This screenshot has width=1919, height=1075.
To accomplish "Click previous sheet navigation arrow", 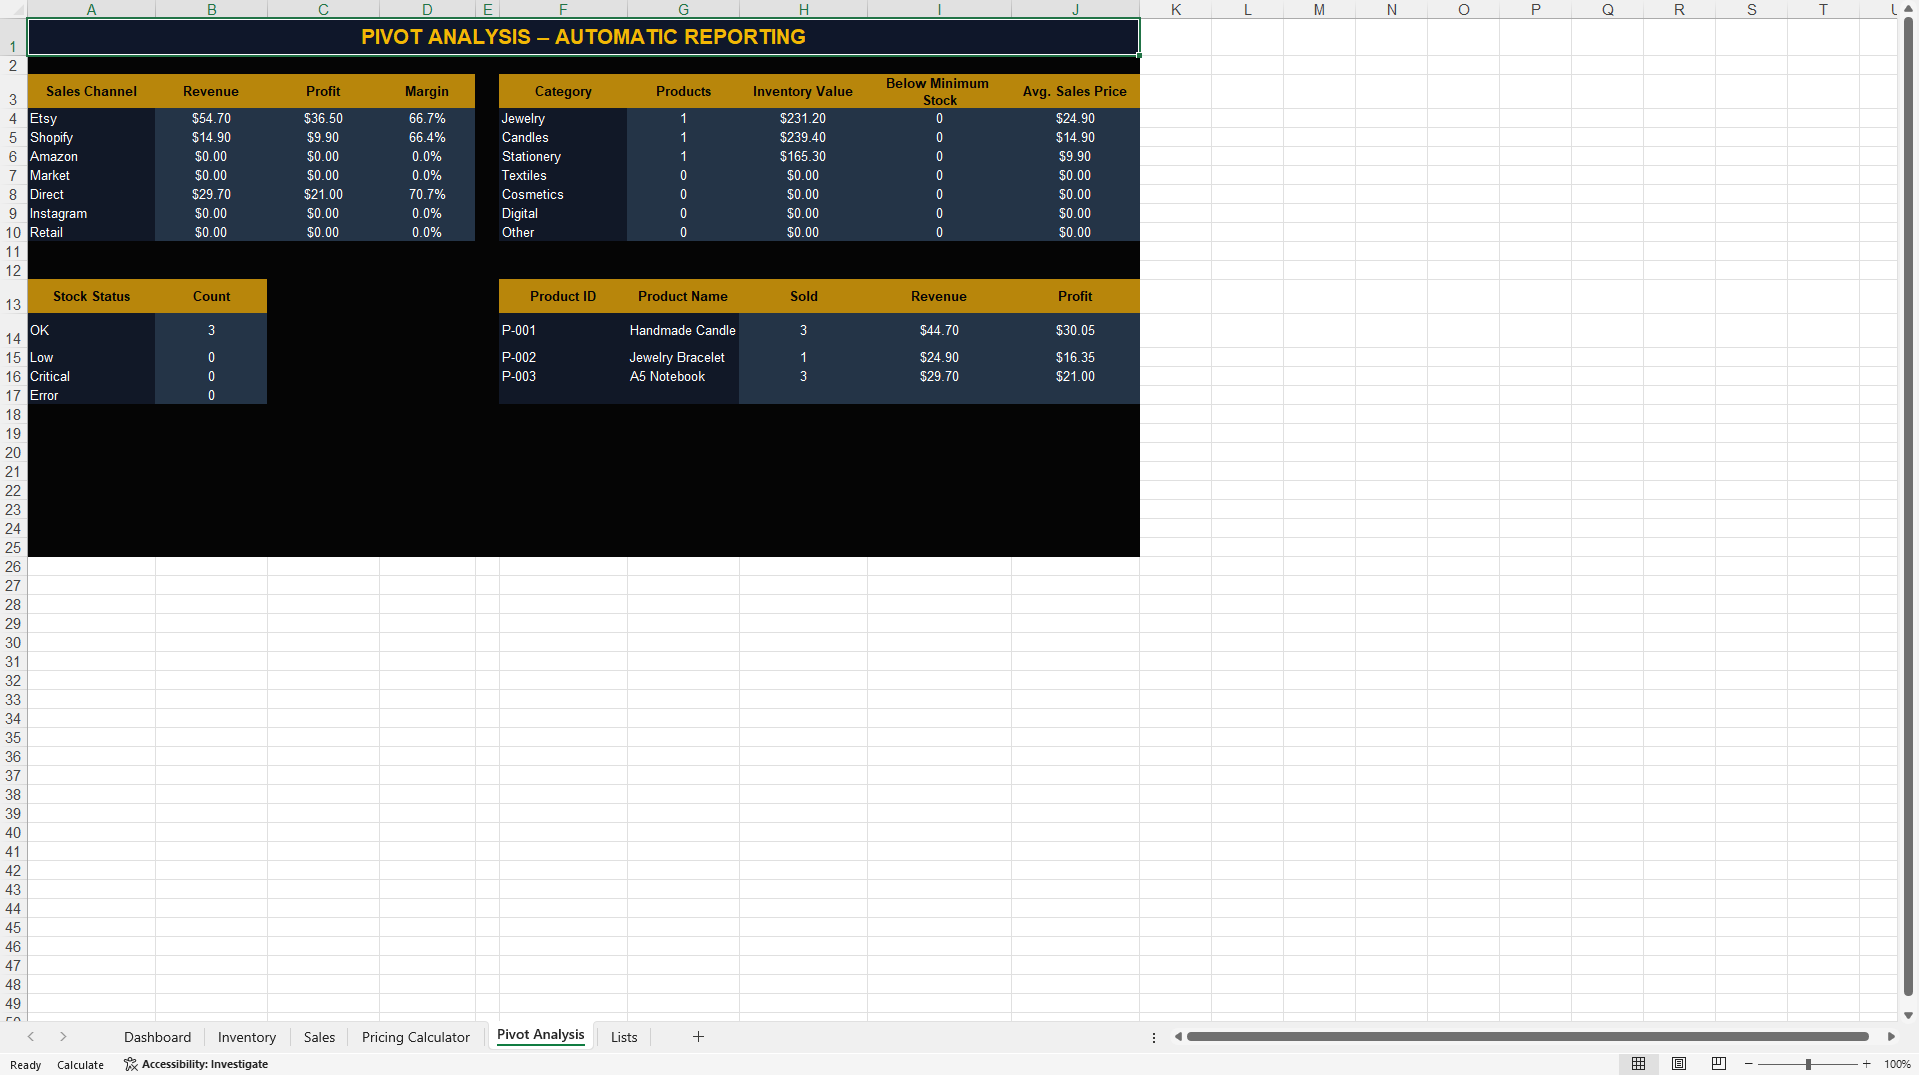I will pos(31,1037).
